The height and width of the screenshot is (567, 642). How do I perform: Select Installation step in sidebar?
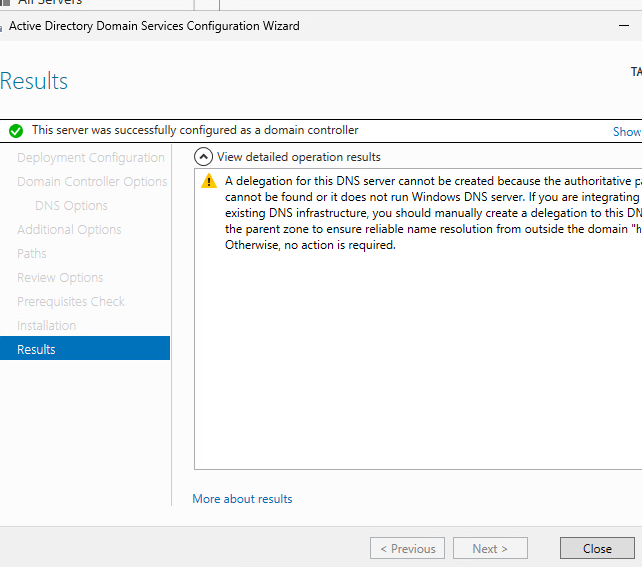click(x=46, y=325)
